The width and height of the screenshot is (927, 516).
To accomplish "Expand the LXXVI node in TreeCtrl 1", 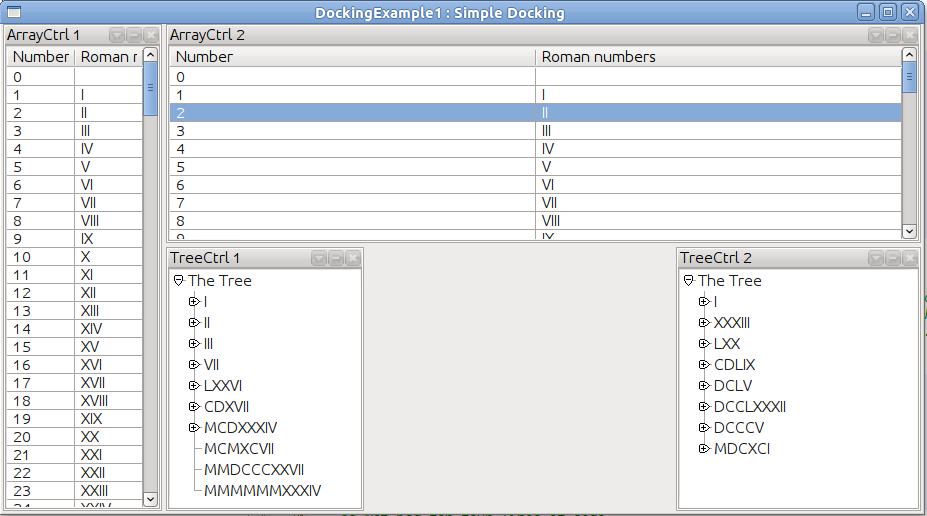I will pyautogui.click(x=194, y=386).
